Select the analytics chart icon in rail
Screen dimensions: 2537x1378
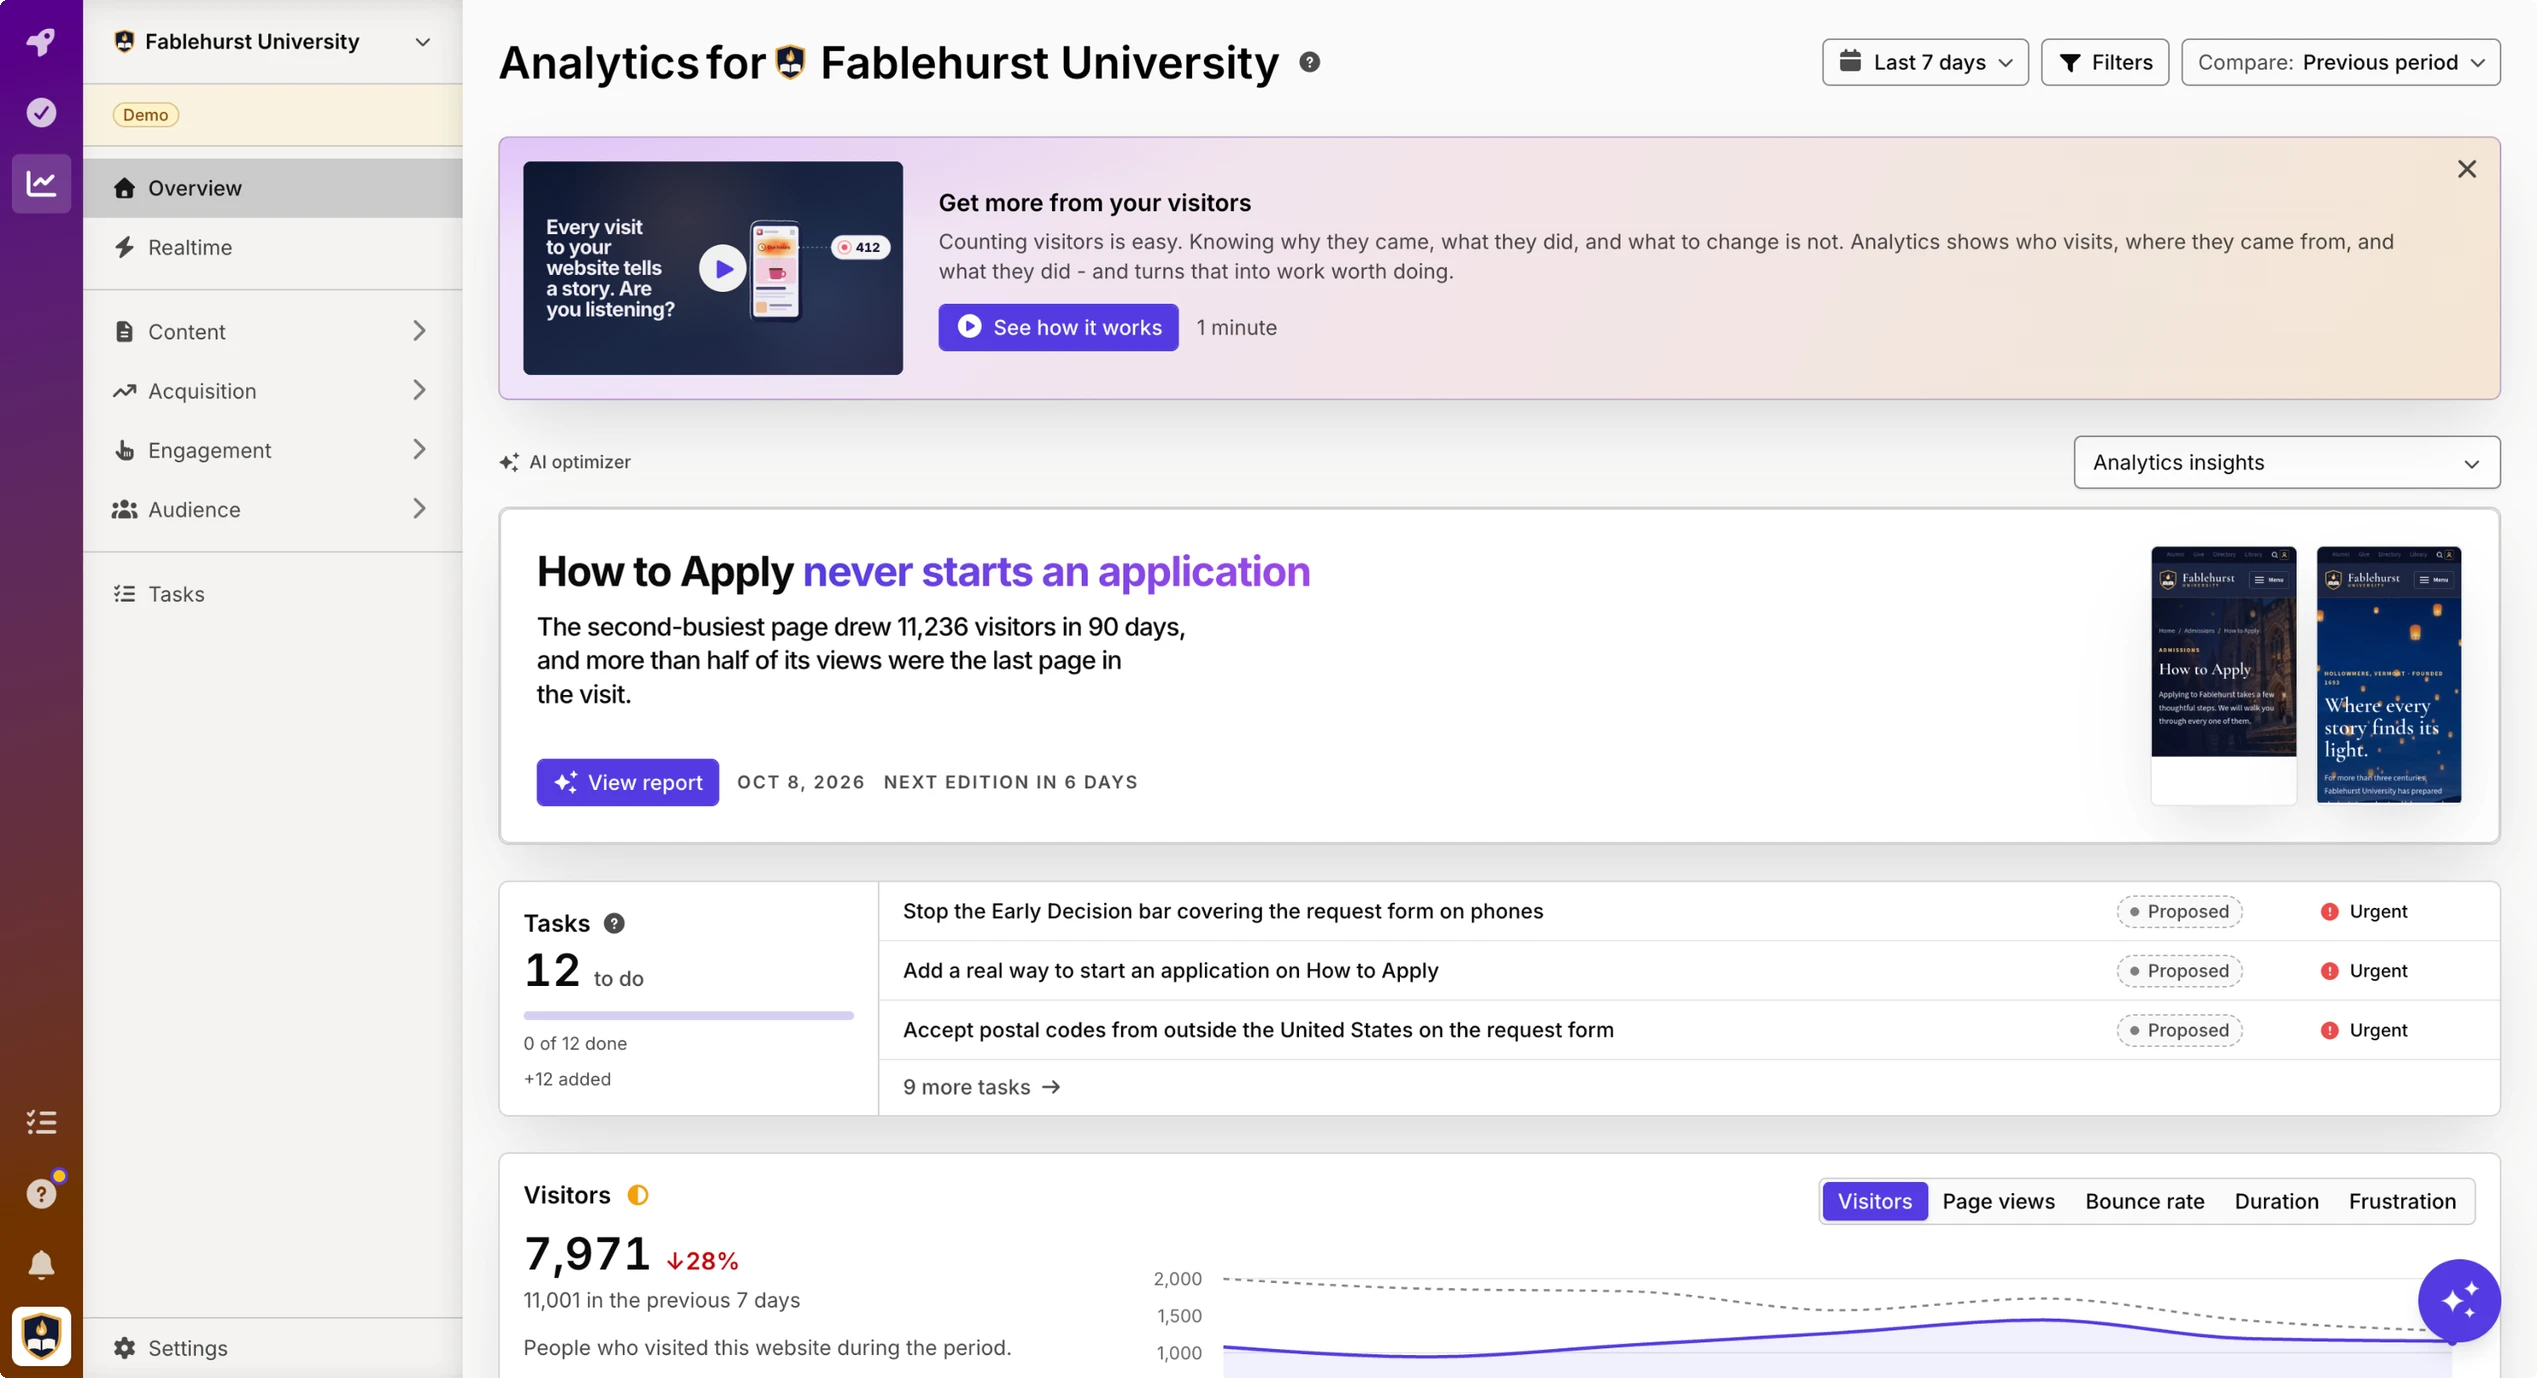pos(41,183)
